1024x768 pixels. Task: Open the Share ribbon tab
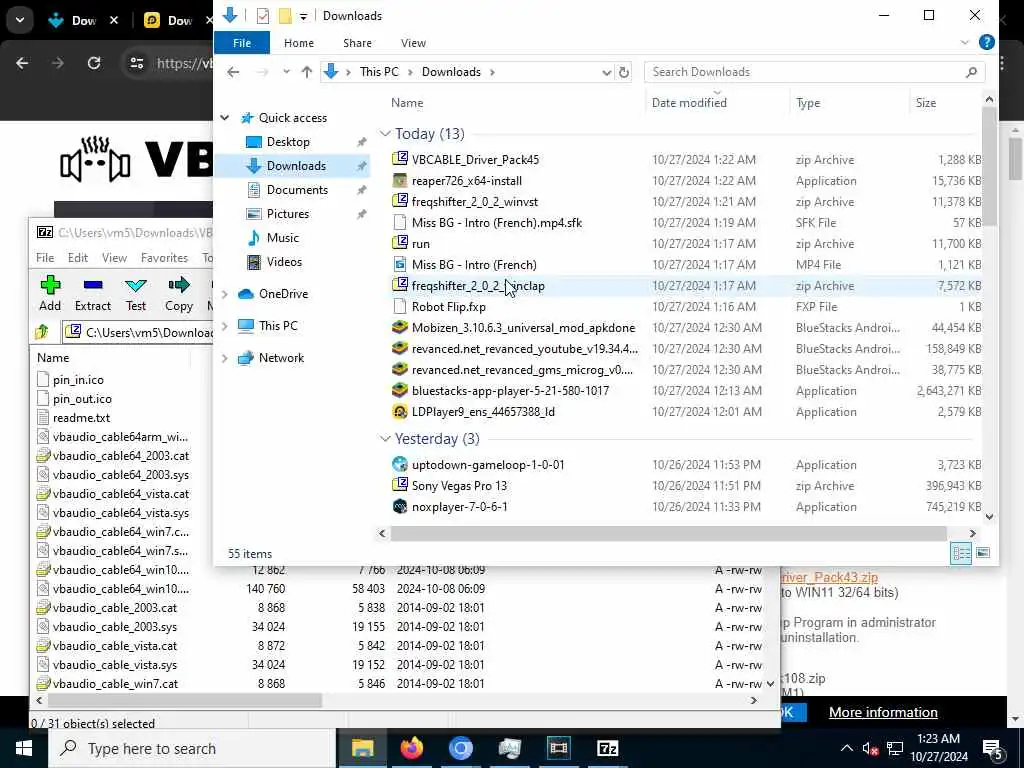click(357, 42)
